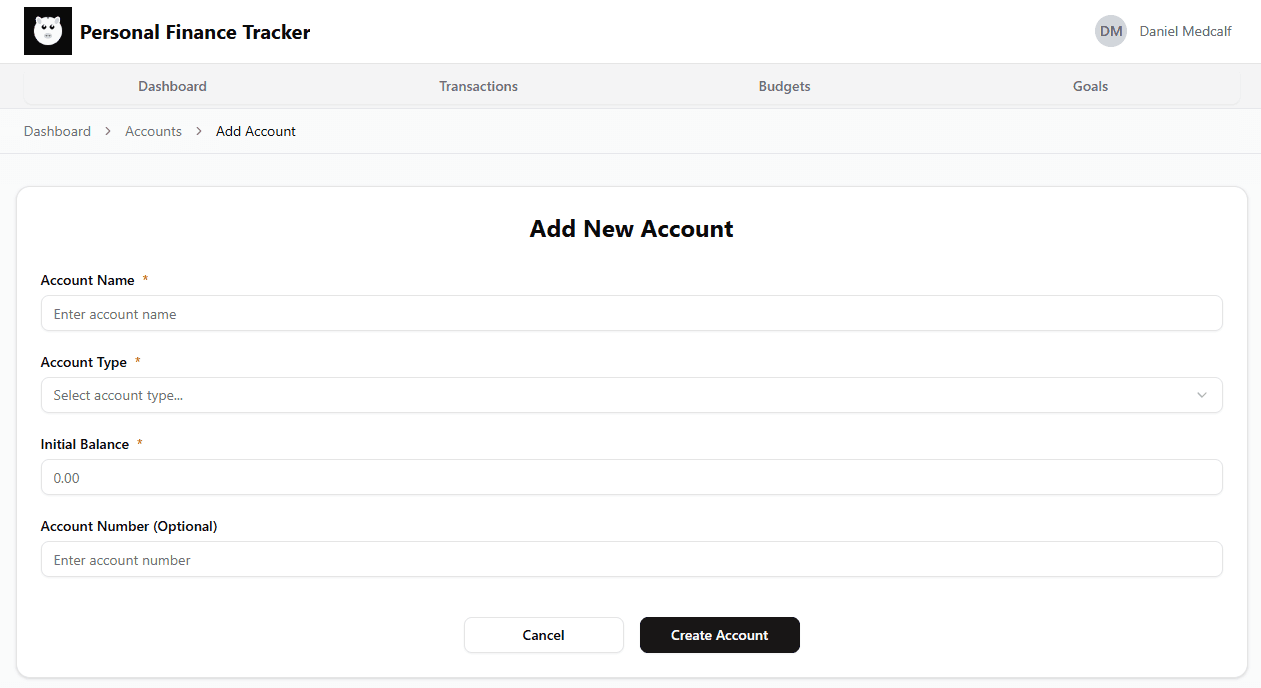Open the Dashboard tab

172,86
